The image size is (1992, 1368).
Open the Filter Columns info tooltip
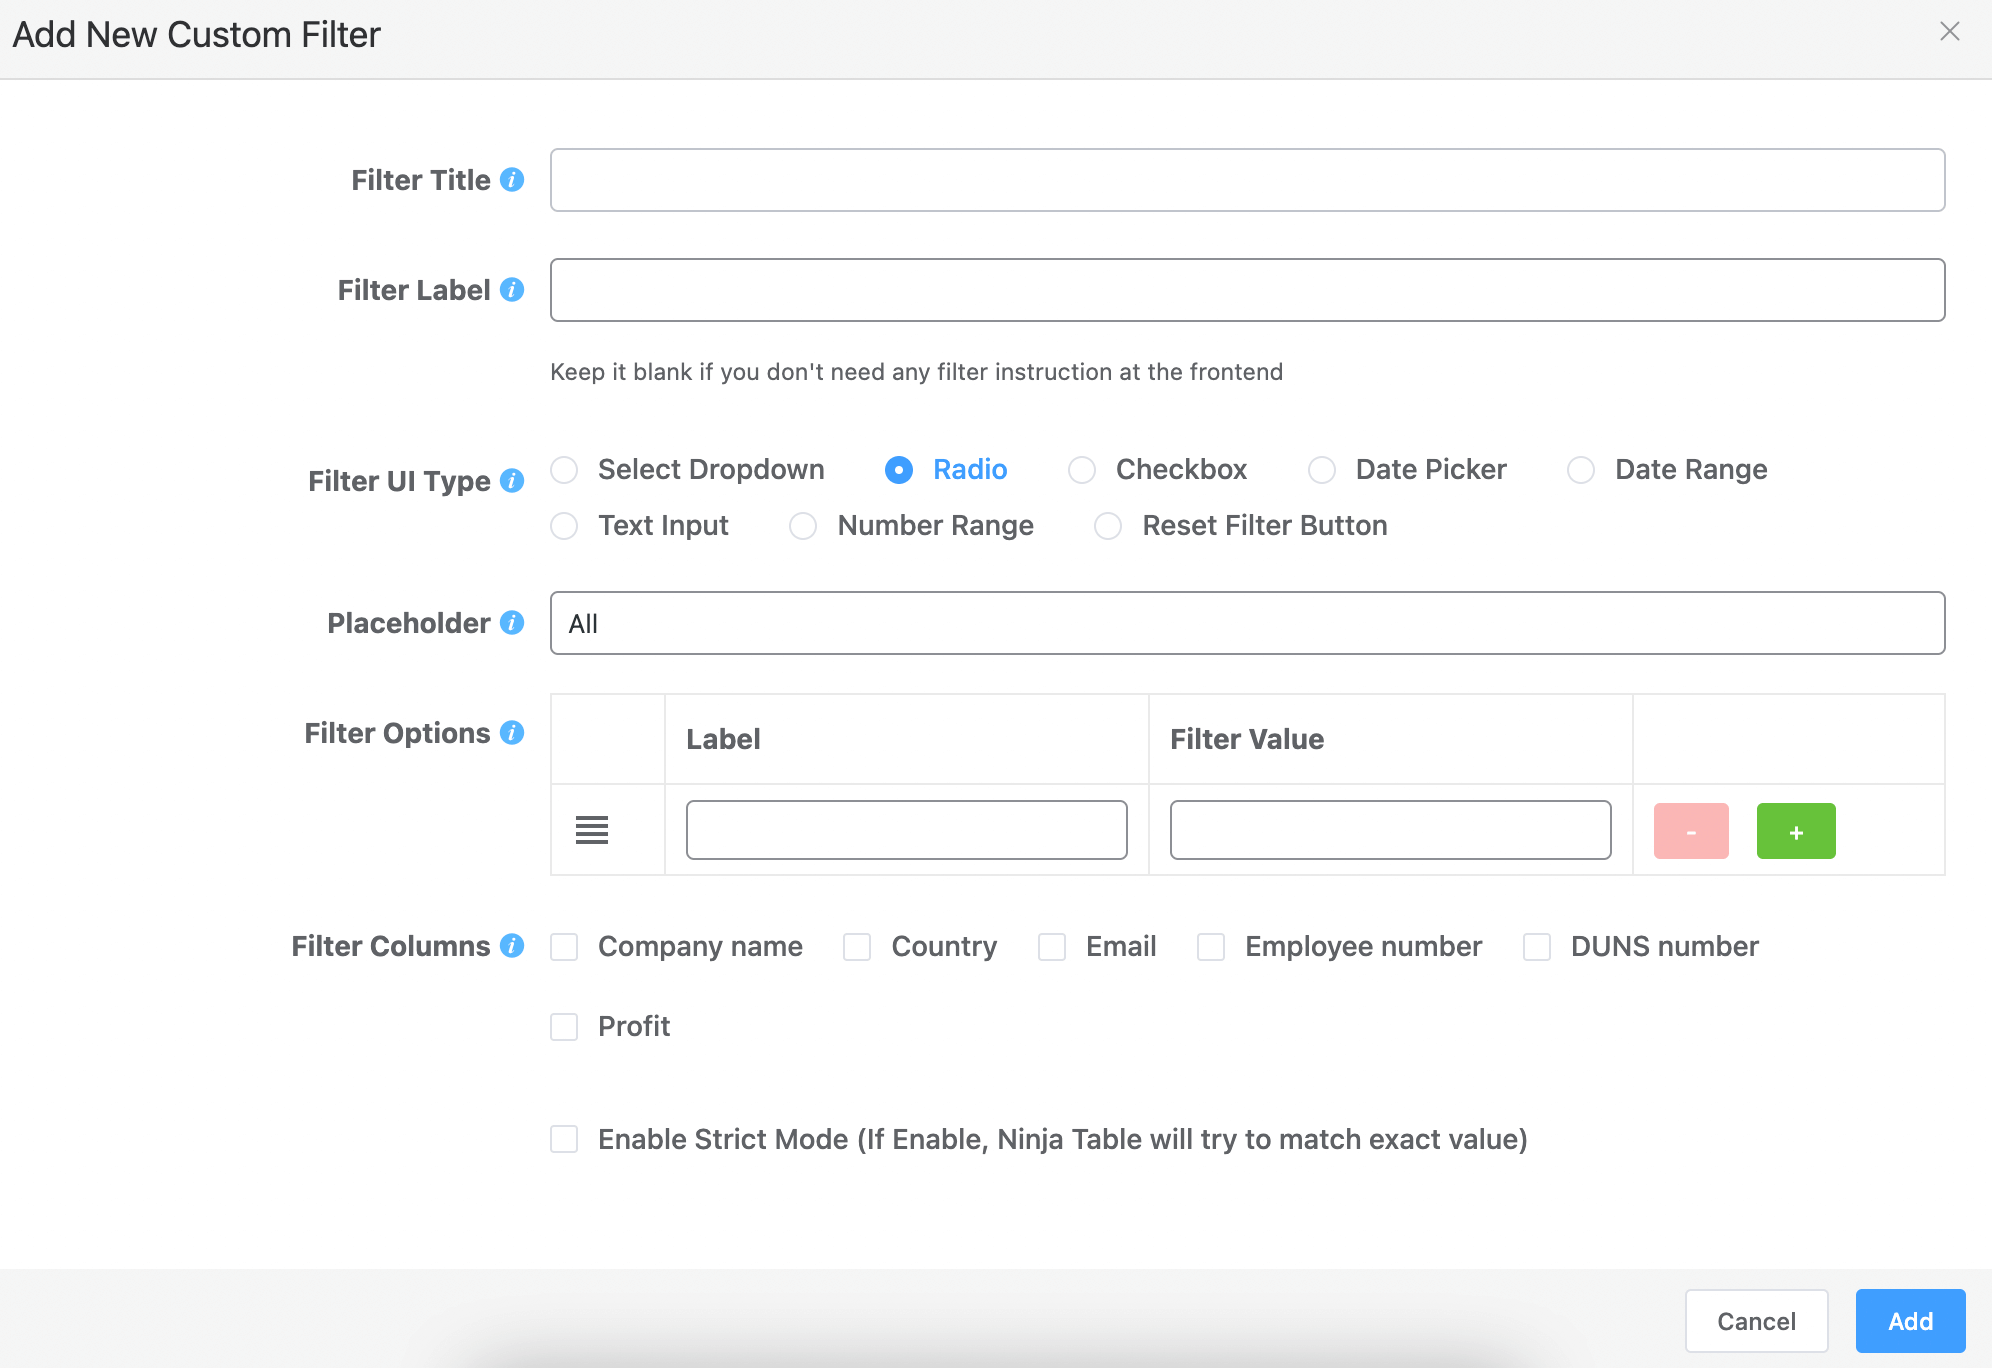point(512,946)
